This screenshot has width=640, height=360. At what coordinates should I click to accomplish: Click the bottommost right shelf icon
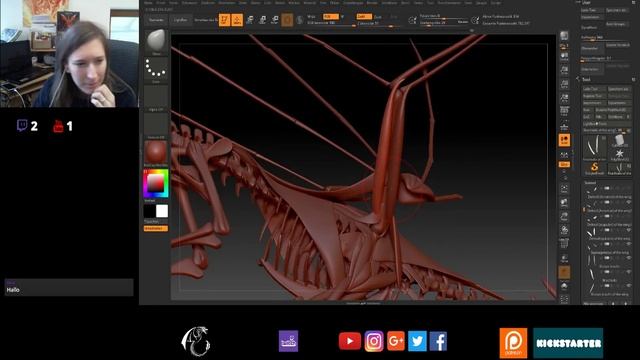(x=564, y=300)
